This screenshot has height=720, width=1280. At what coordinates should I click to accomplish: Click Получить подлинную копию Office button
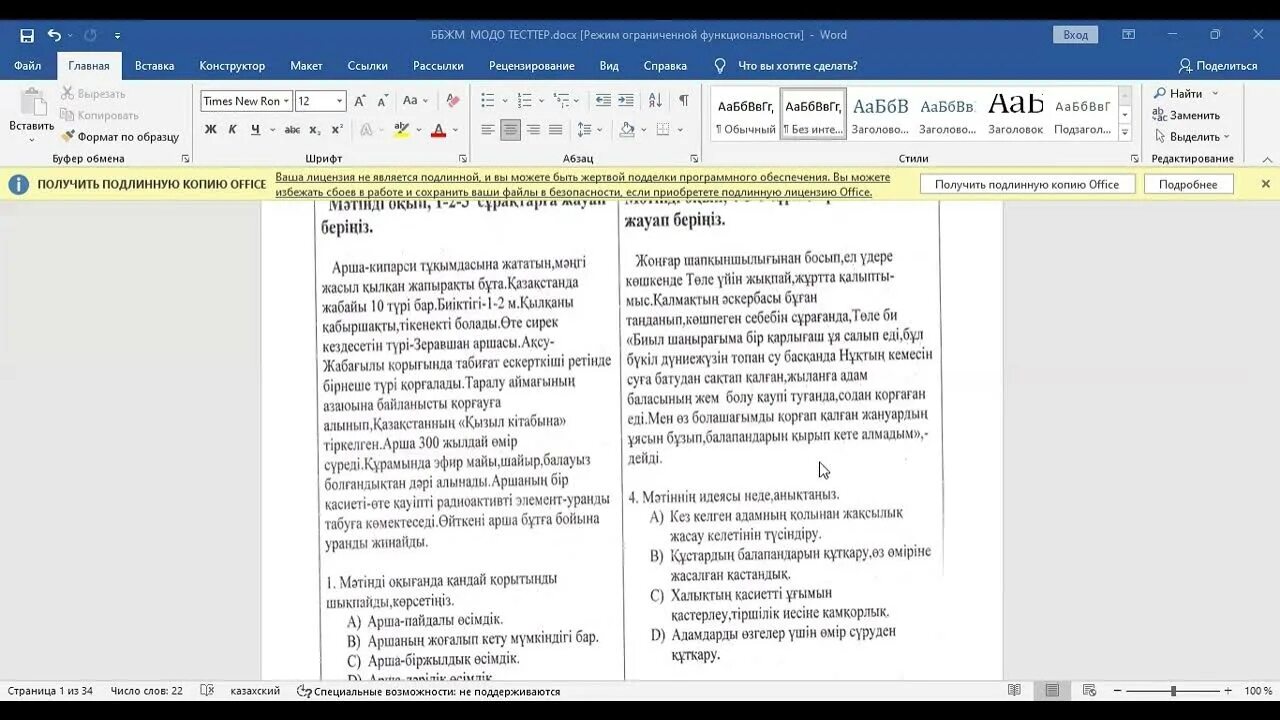[1027, 184]
